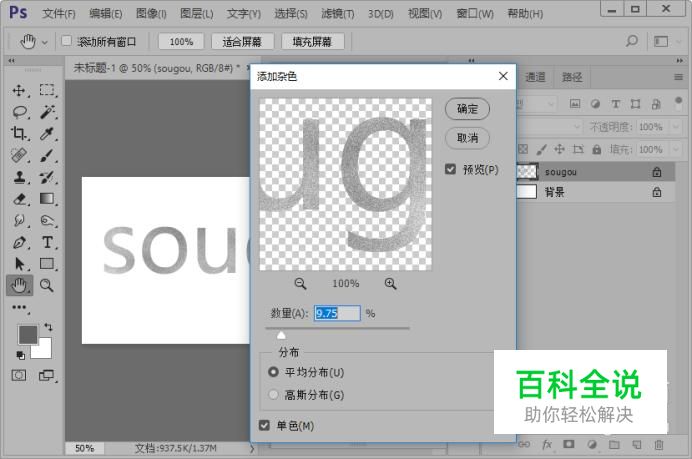This screenshot has height=459, width=692.
Task: Select the Rectangular Marquee tool
Action: click(x=46, y=90)
